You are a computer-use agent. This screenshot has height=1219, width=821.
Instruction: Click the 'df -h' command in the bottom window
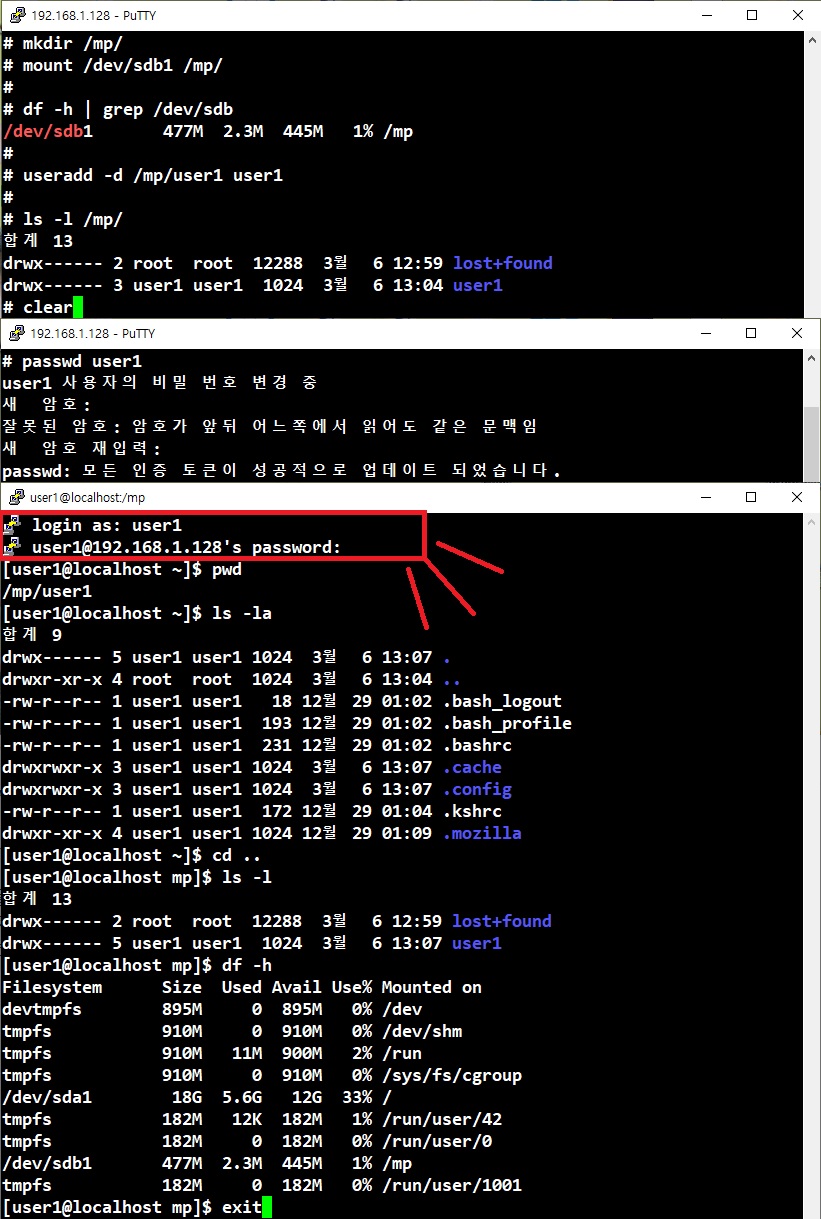[x=247, y=966]
